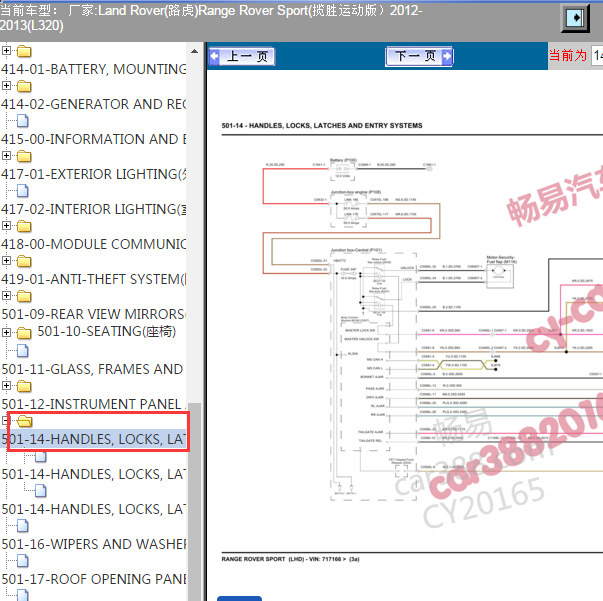603x601 pixels.
Task: Click footer text RANGE ROVER SPORT (LHD) VIN
Action: tap(290, 559)
